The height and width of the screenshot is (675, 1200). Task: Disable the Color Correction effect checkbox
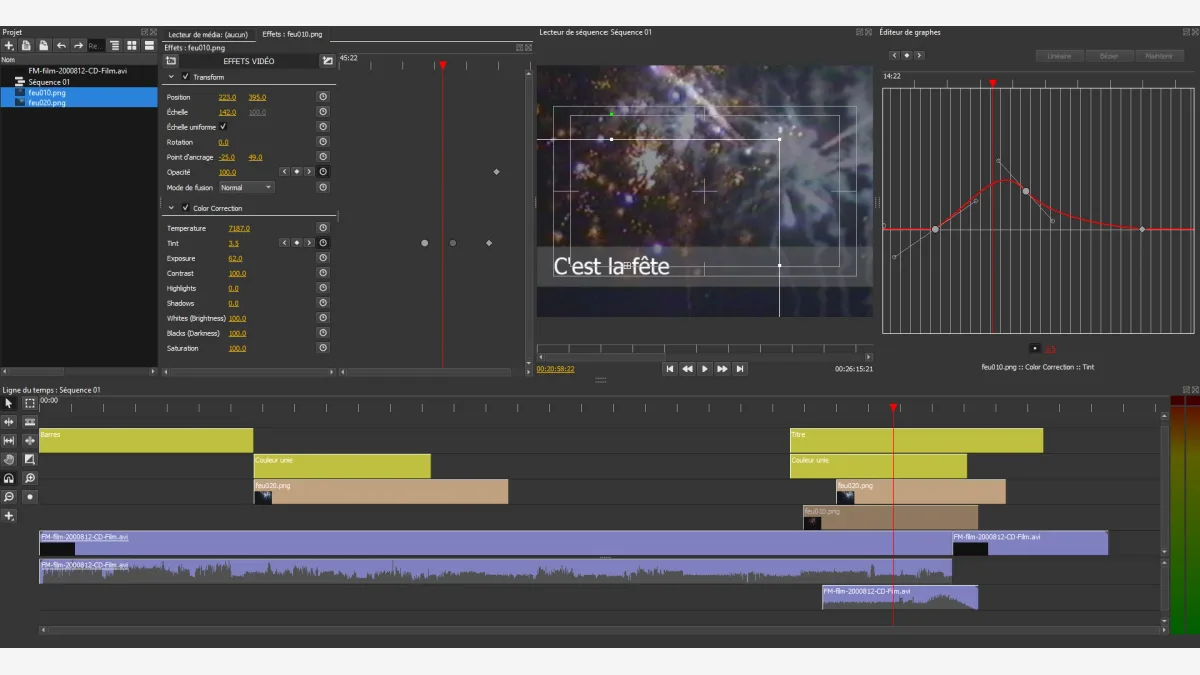click(x=185, y=208)
